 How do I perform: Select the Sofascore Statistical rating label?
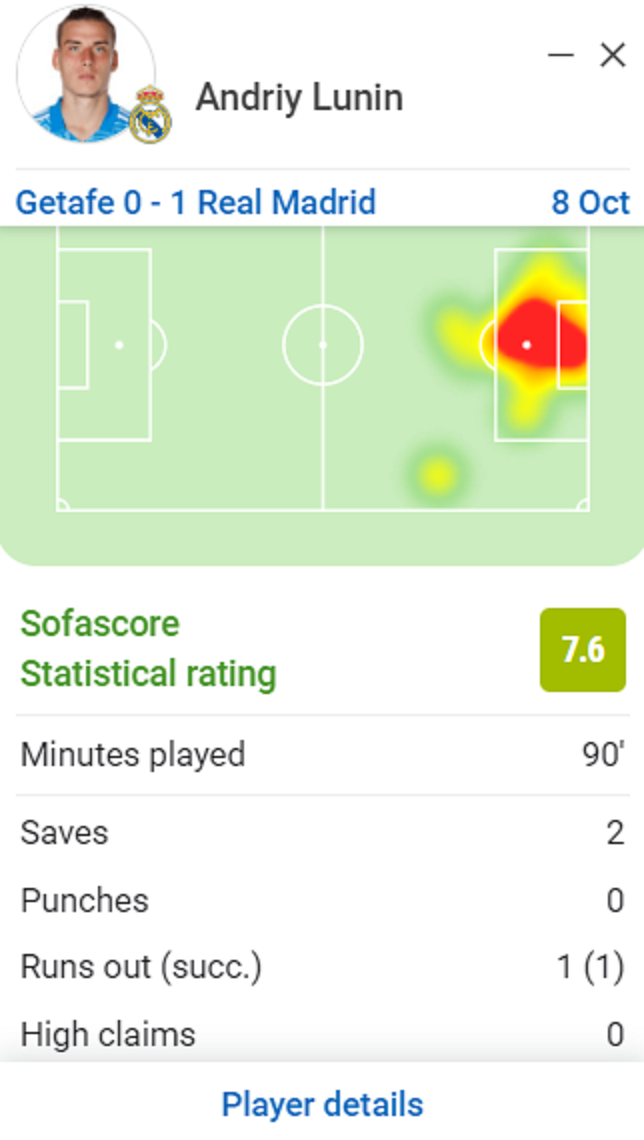click(148, 648)
